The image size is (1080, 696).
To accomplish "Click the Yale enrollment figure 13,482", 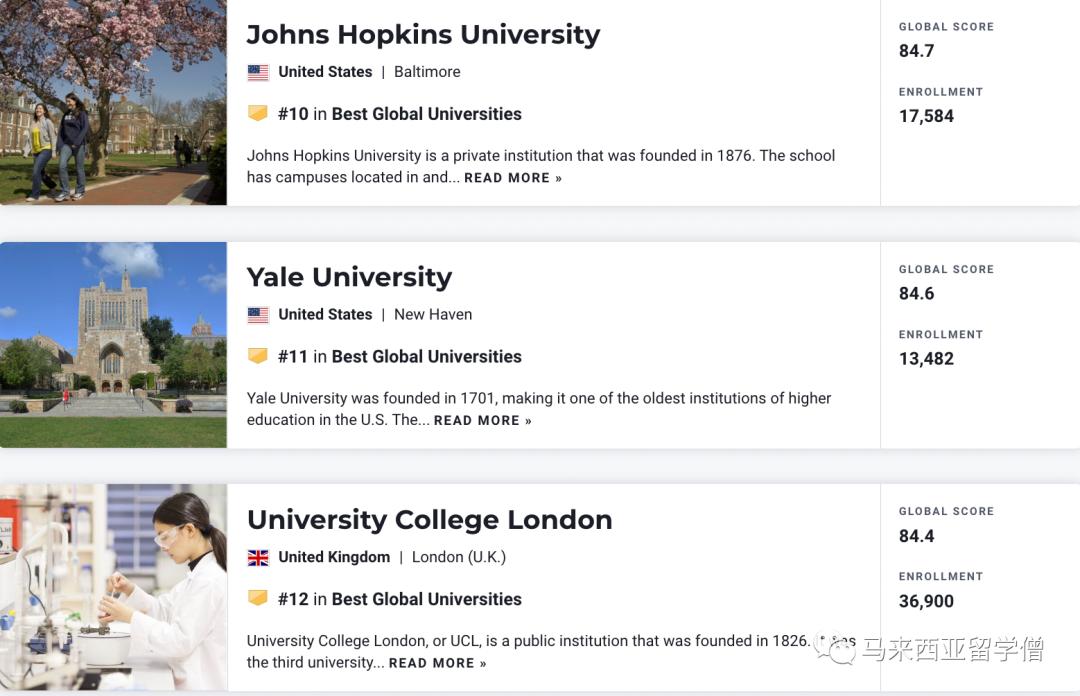I will pos(926,359).
